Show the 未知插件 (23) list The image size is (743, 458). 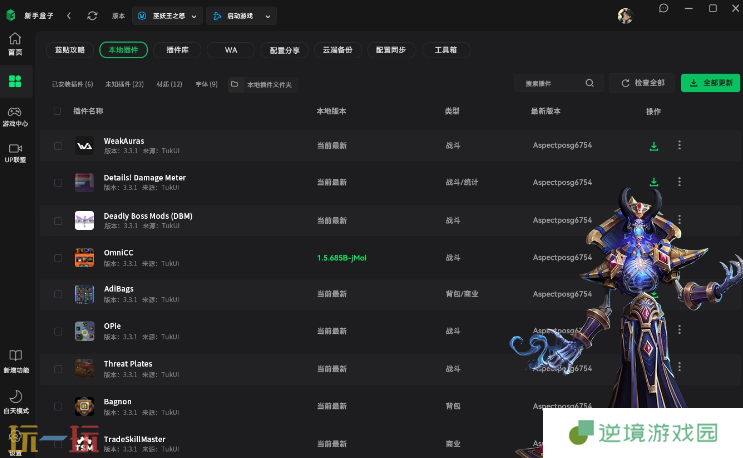click(124, 84)
